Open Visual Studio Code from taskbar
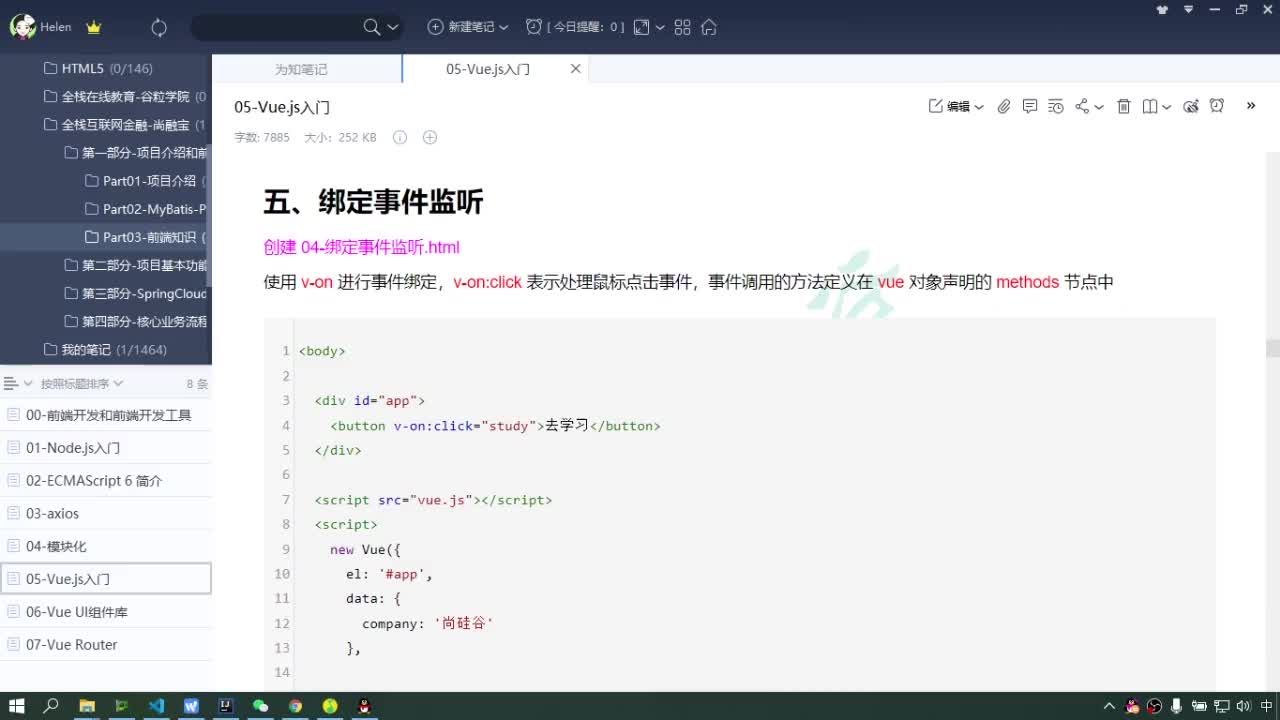 [x=156, y=706]
